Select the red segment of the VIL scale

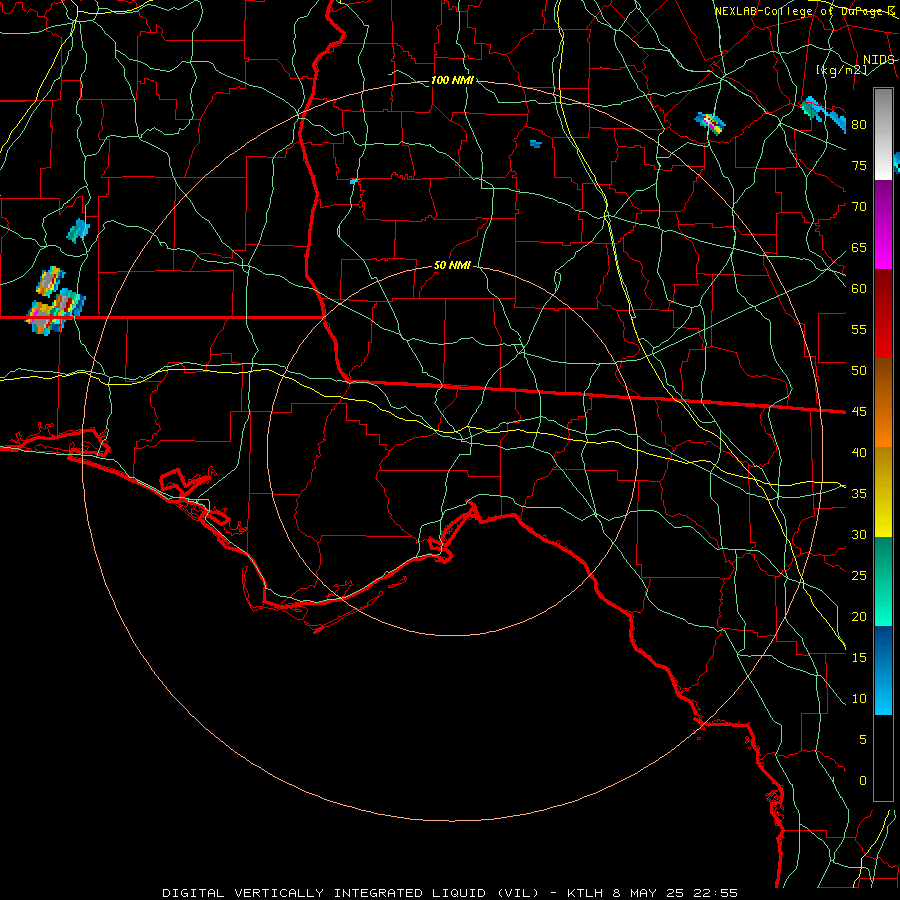[x=883, y=313]
